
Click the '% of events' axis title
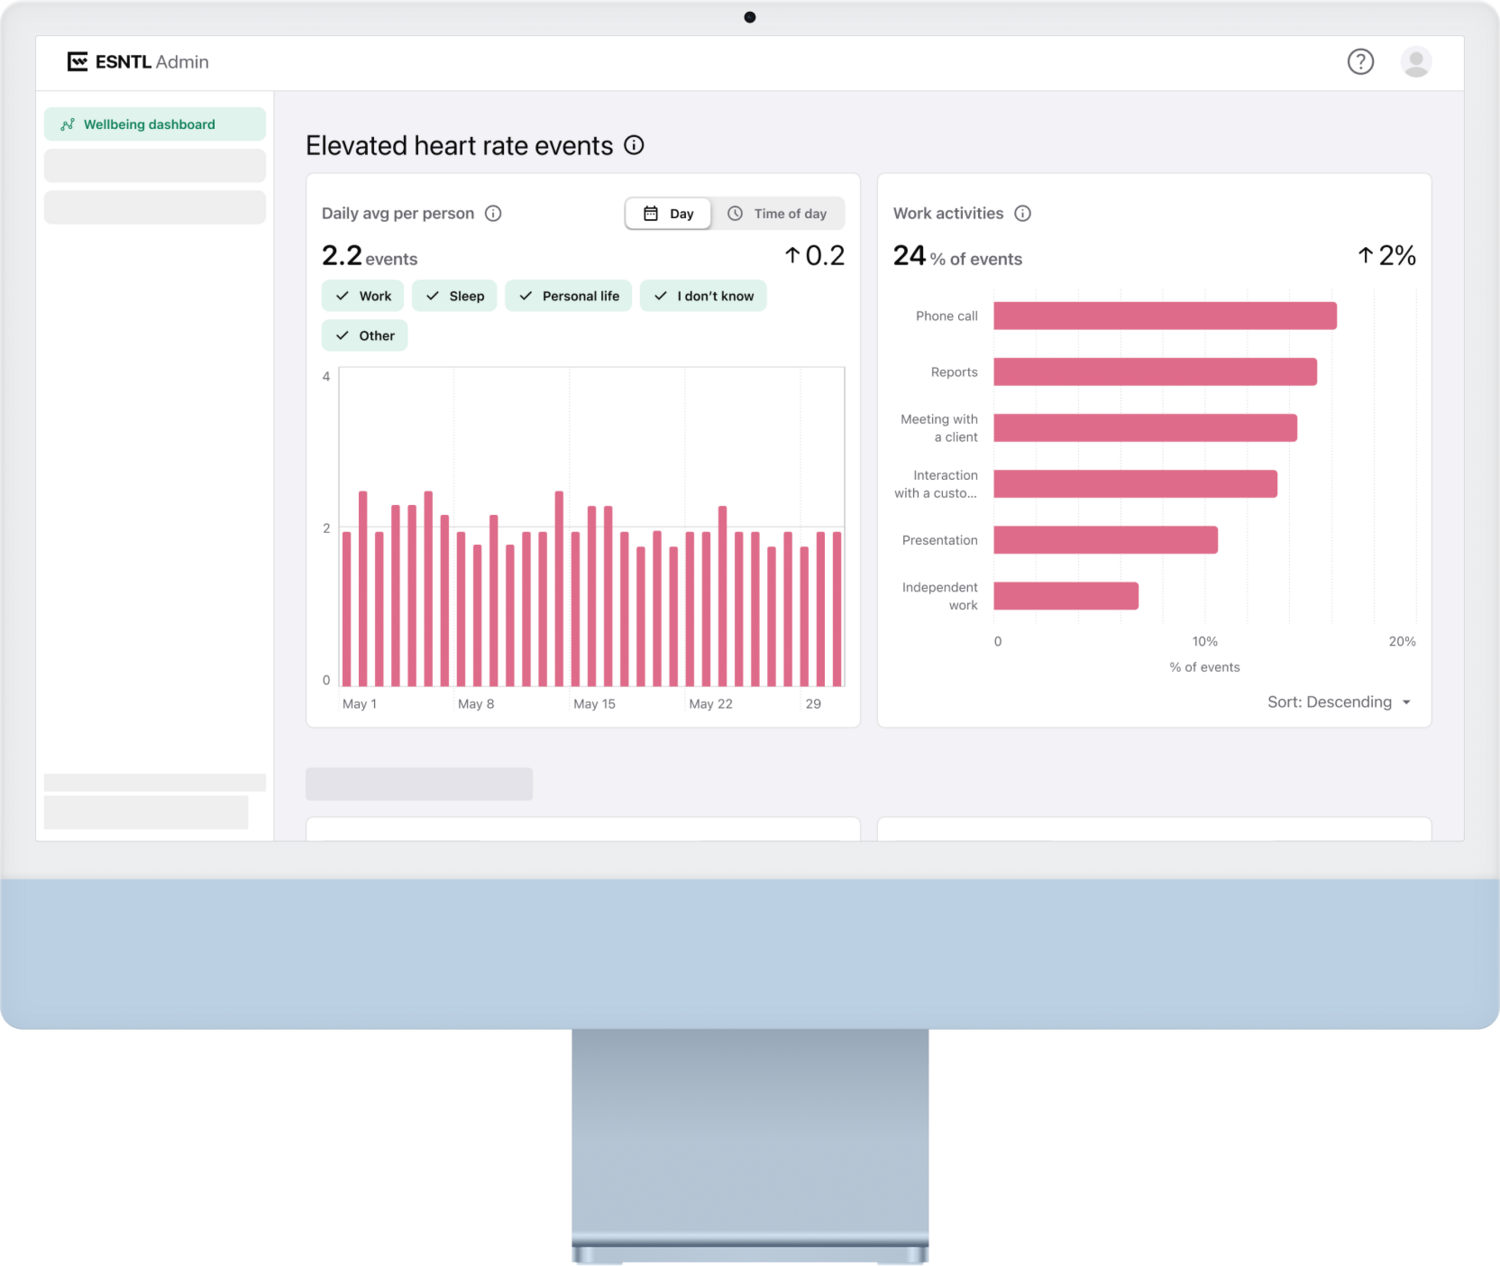1204,667
